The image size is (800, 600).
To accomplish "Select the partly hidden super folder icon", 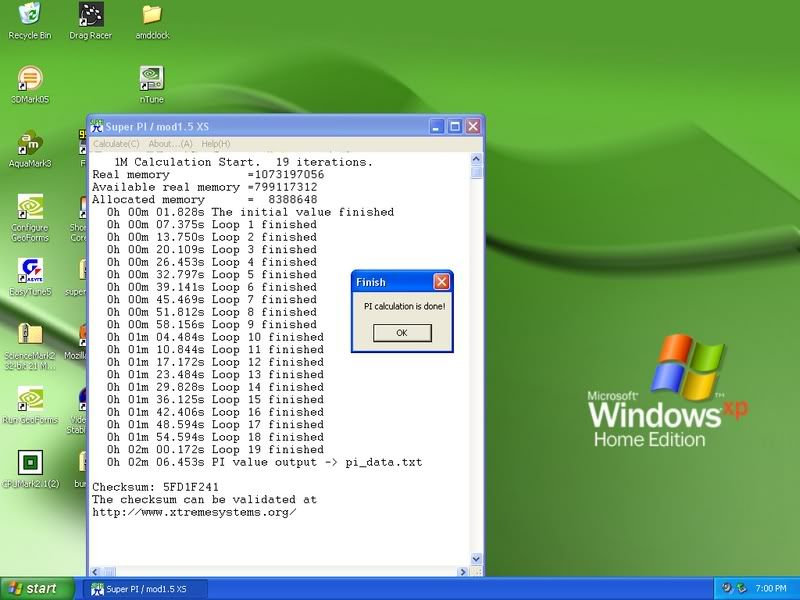I will [76, 278].
